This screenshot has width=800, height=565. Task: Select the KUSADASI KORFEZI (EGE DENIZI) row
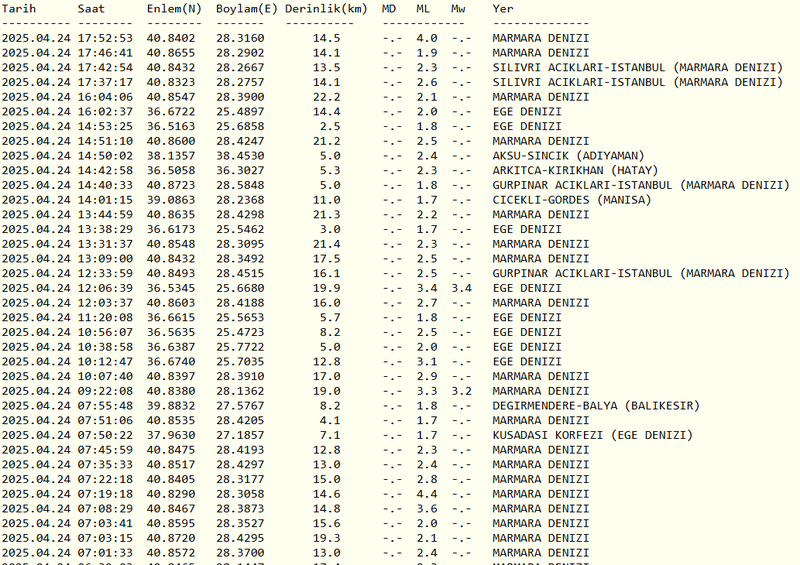tap(592, 435)
